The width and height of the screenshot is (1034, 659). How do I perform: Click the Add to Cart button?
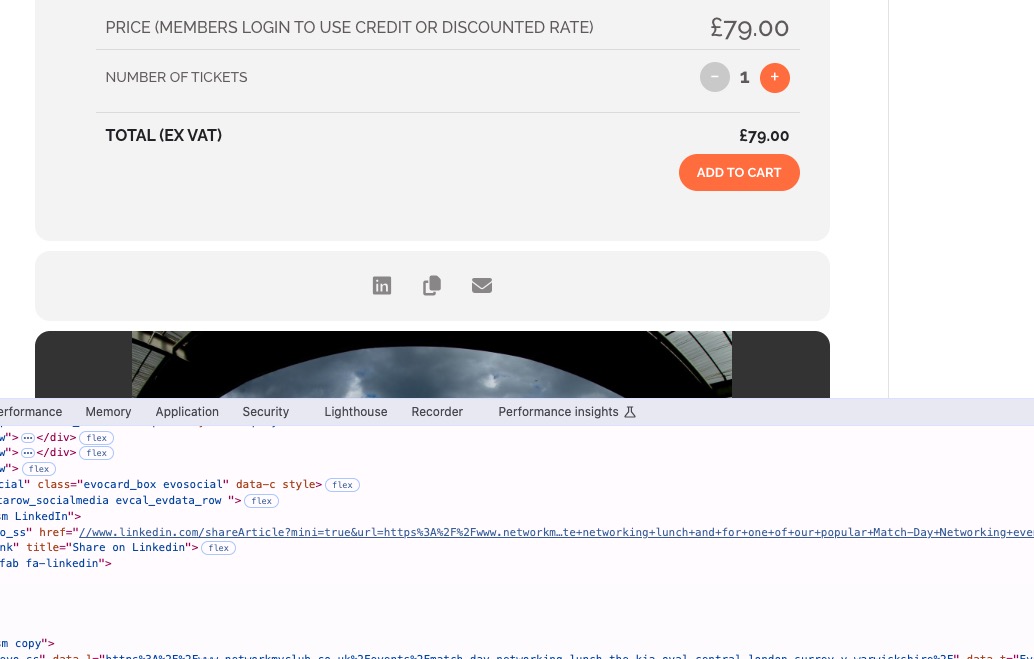coord(739,173)
